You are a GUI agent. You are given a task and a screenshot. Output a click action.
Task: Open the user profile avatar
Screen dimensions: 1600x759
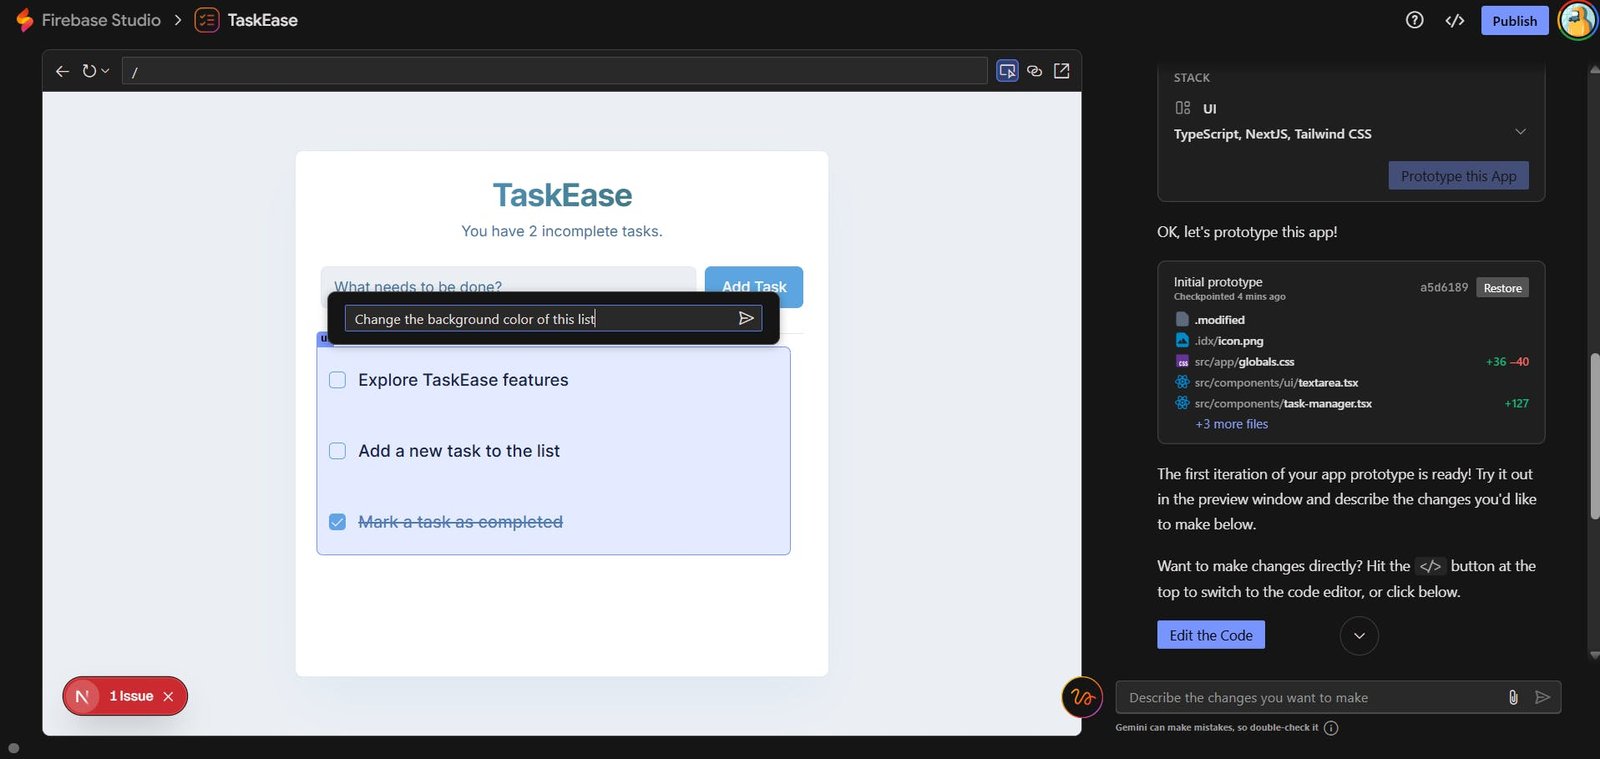coord(1577,20)
